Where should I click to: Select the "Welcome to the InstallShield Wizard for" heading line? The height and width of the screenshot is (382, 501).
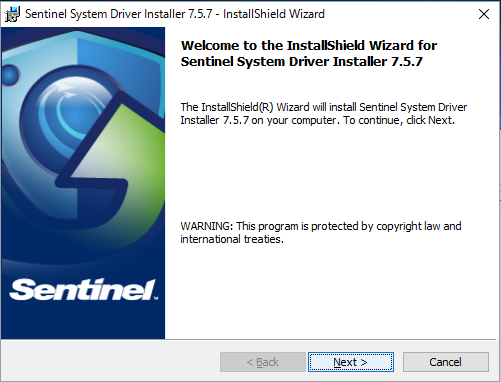[x=309, y=45]
